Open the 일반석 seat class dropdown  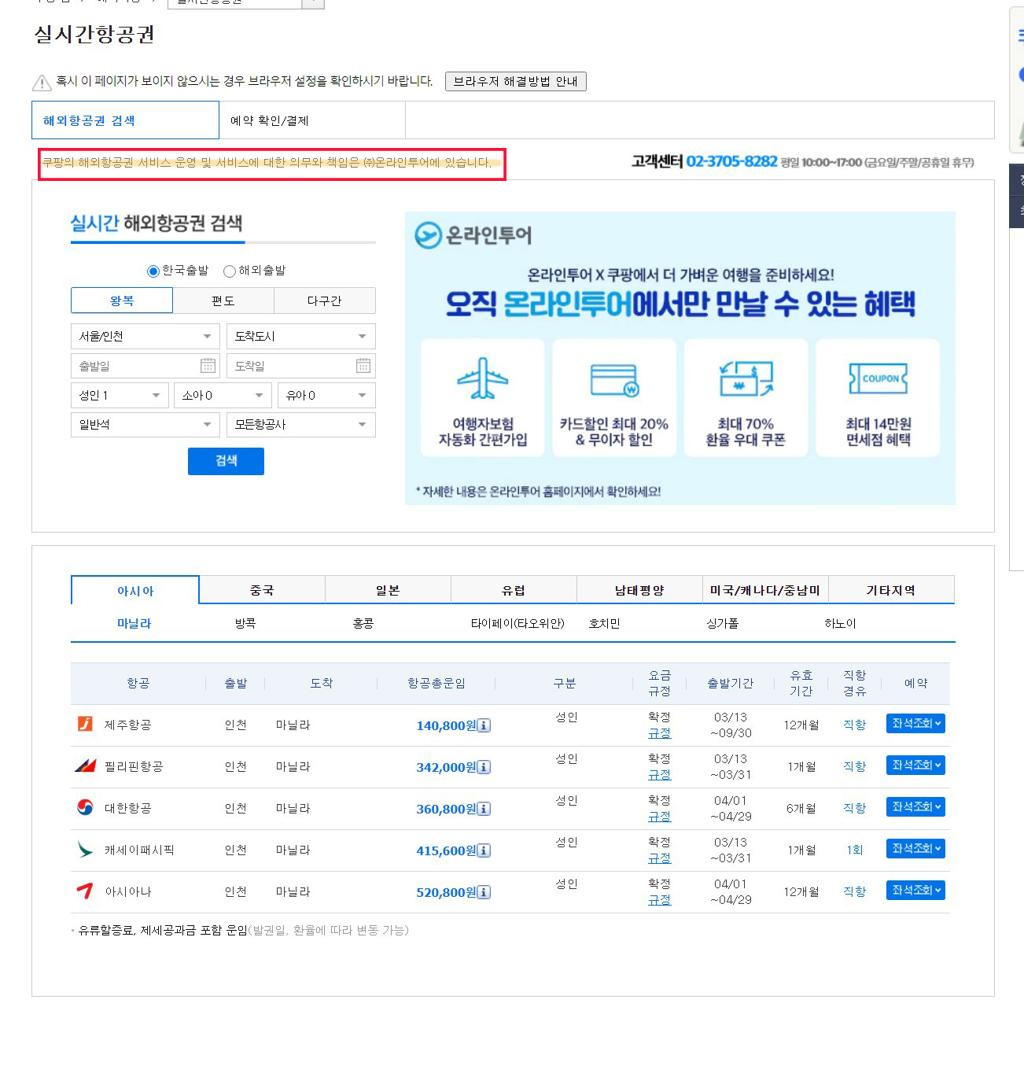pos(145,425)
